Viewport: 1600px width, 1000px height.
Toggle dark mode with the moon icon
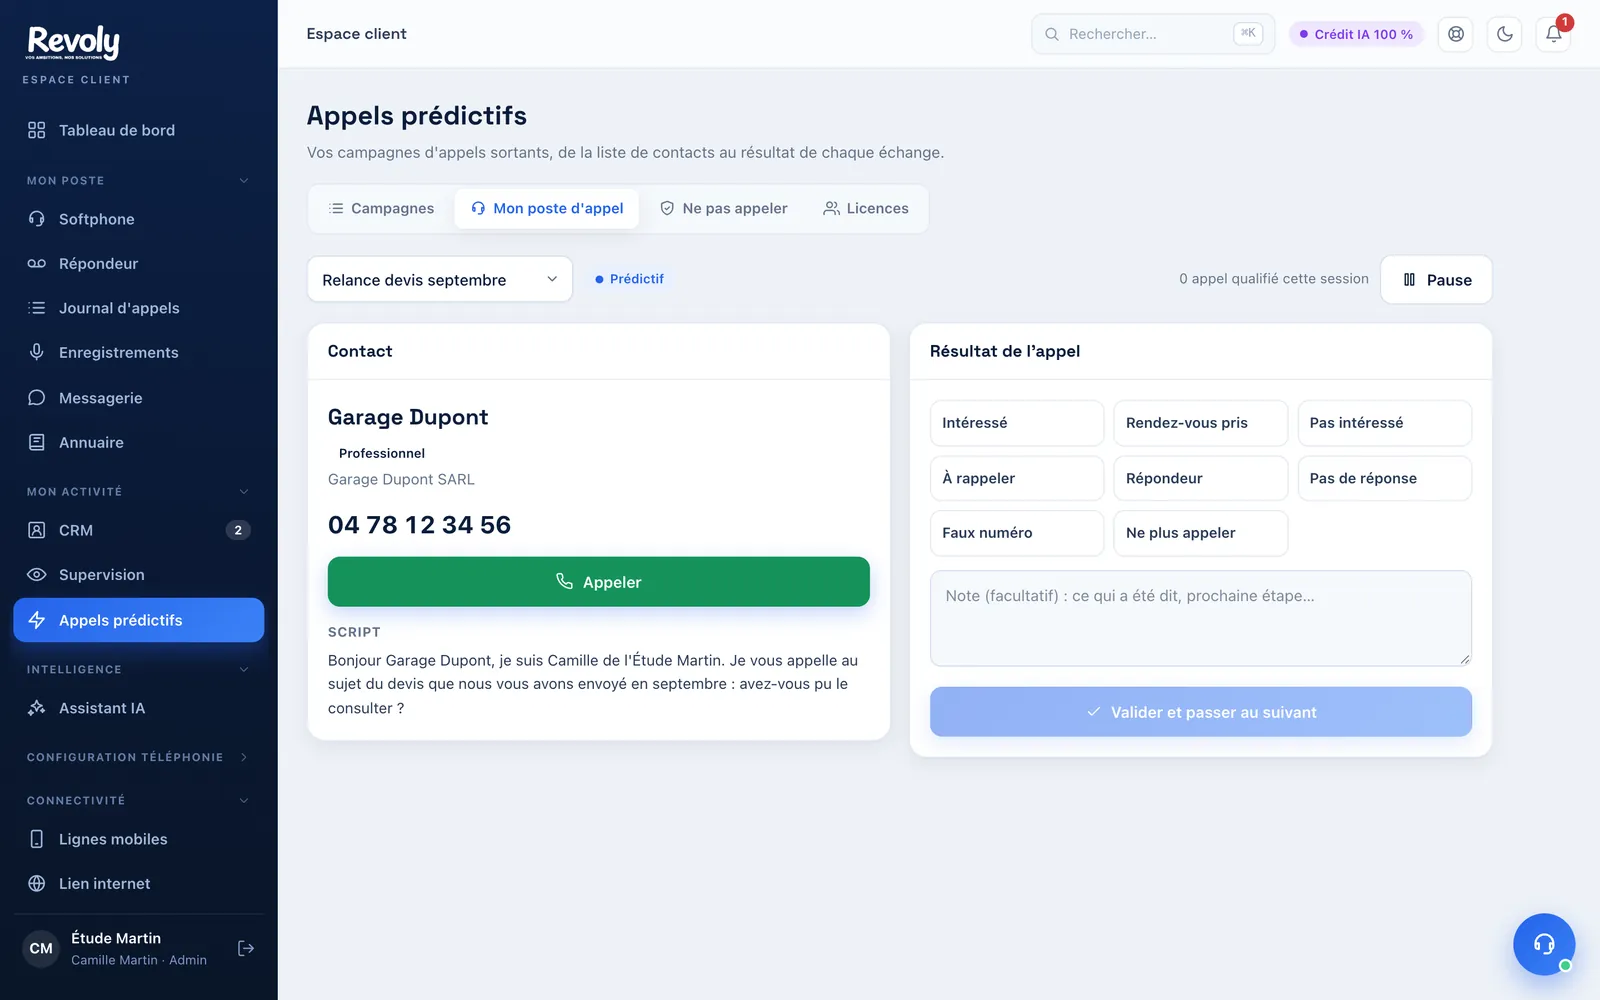1504,34
